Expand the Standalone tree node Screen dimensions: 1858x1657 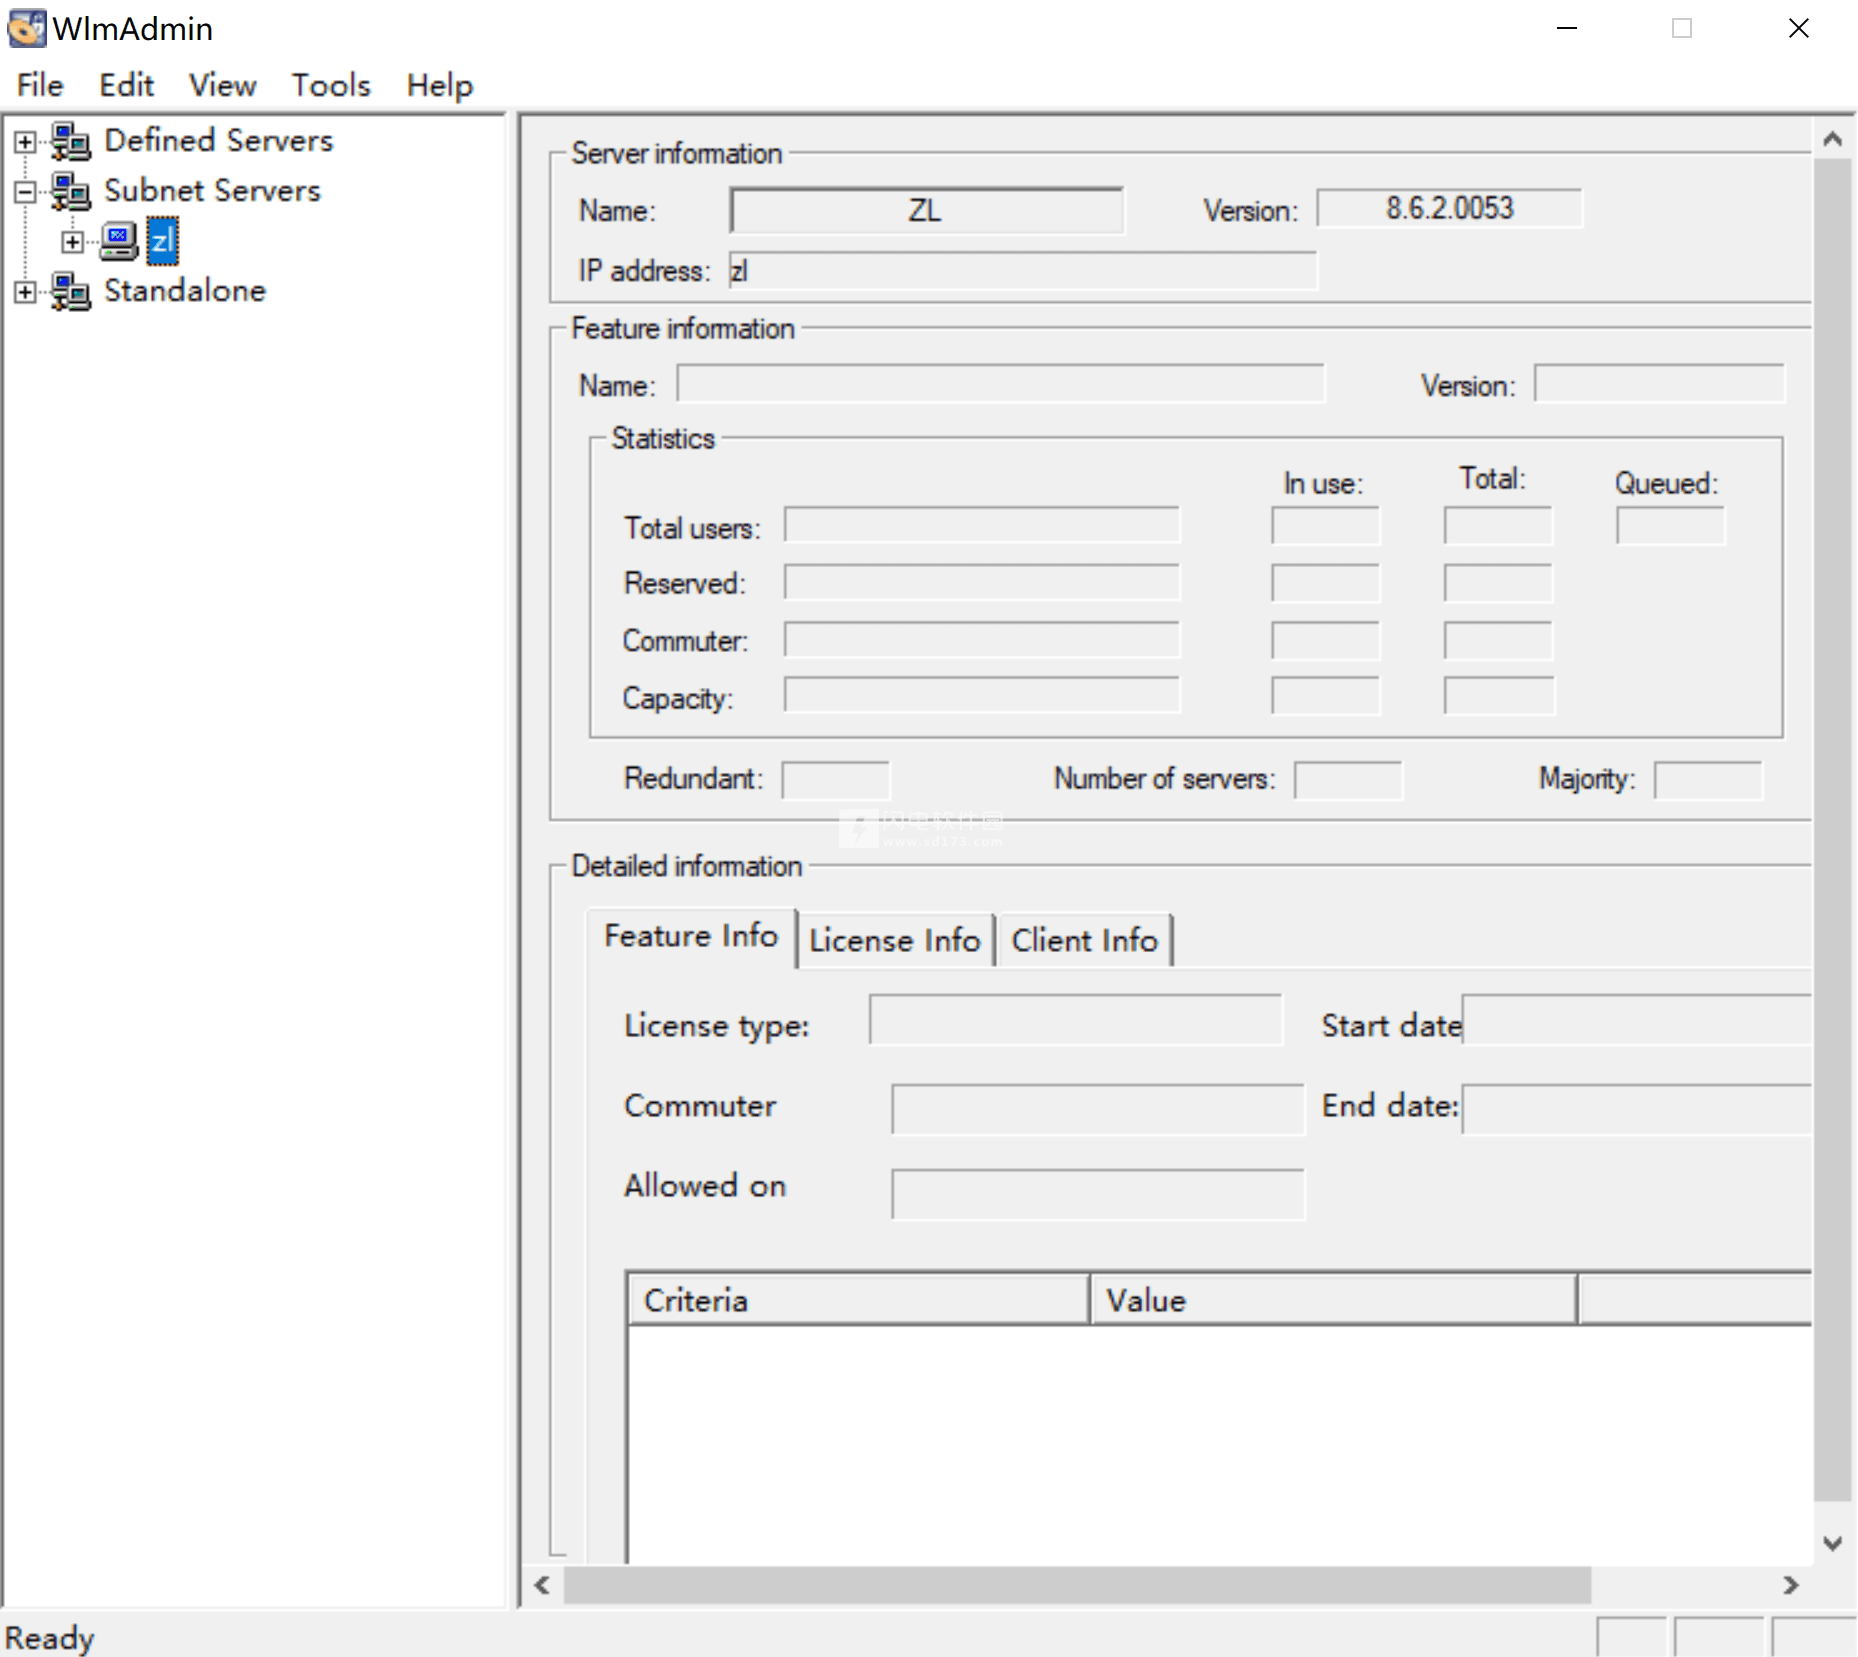coord(25,292)
